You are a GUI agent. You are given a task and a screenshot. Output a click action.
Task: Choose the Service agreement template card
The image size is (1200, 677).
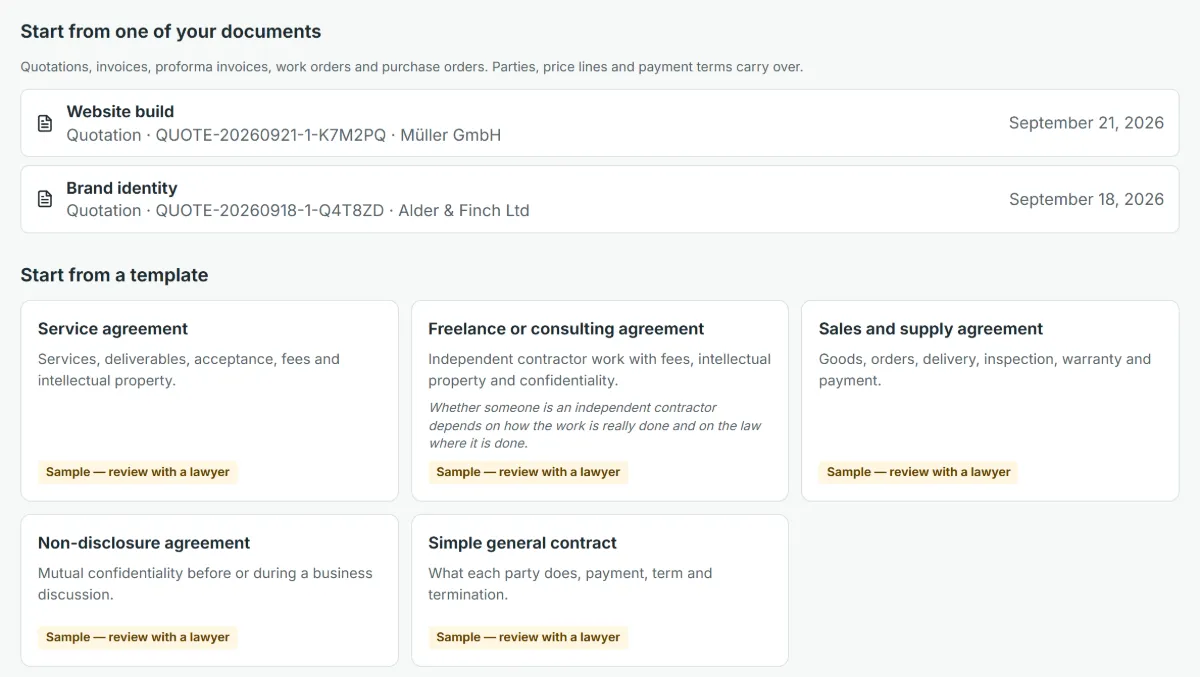pos(209,401)
